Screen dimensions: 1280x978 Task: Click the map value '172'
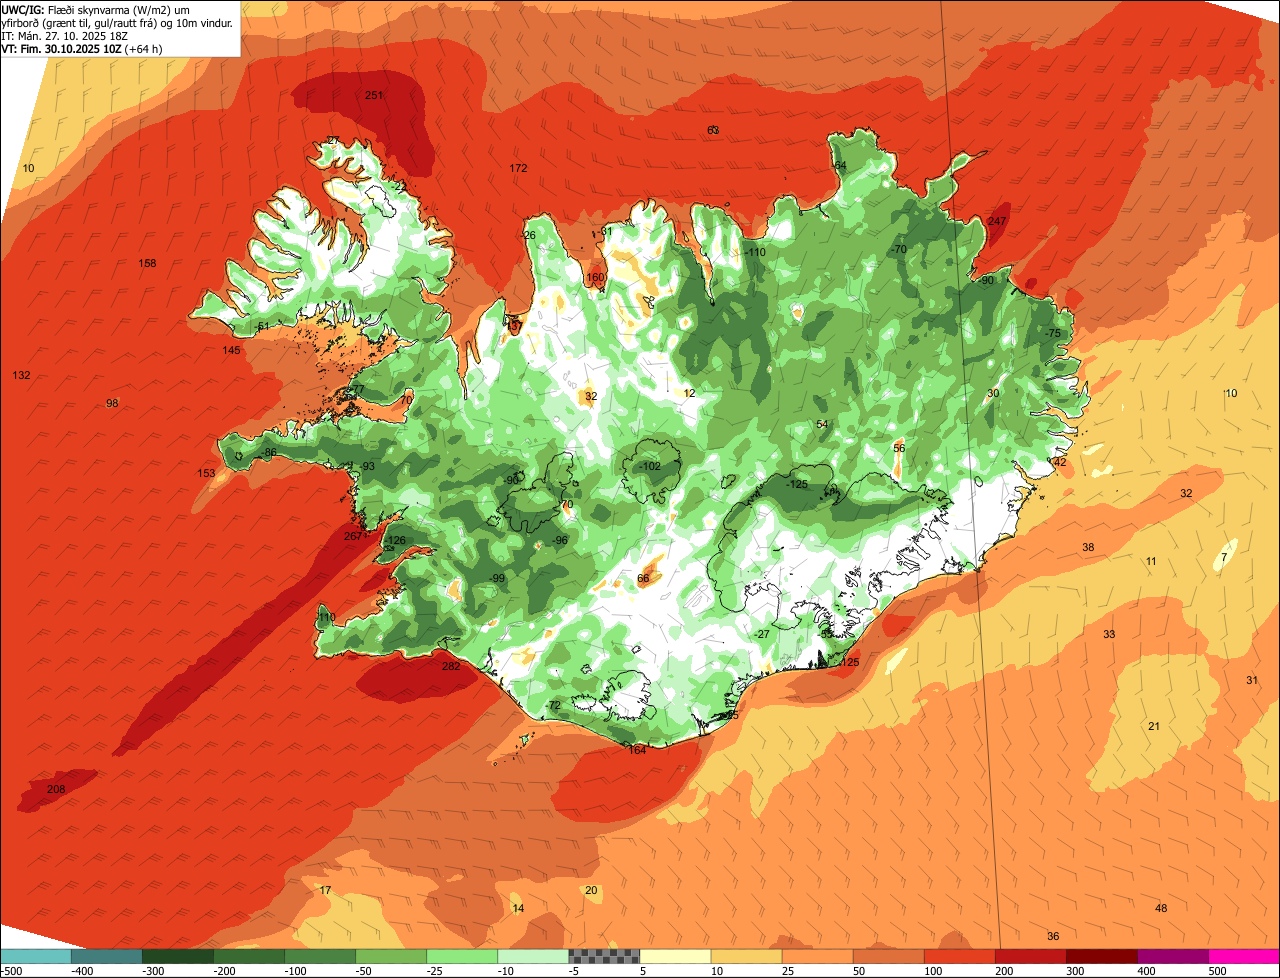point(518,168)
